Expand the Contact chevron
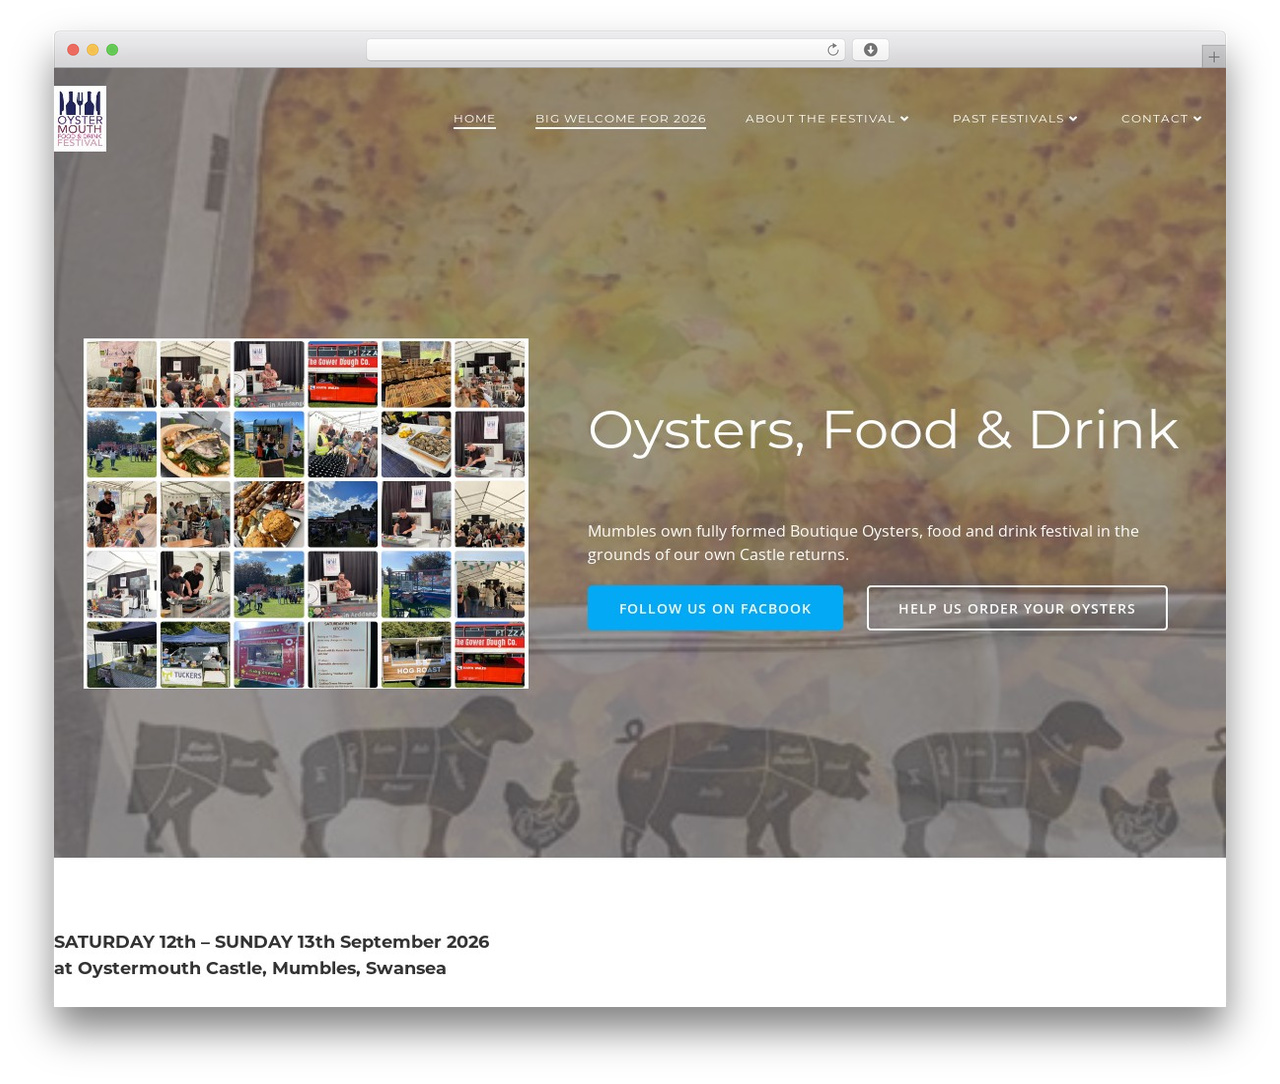 (x=1197, y=119)
